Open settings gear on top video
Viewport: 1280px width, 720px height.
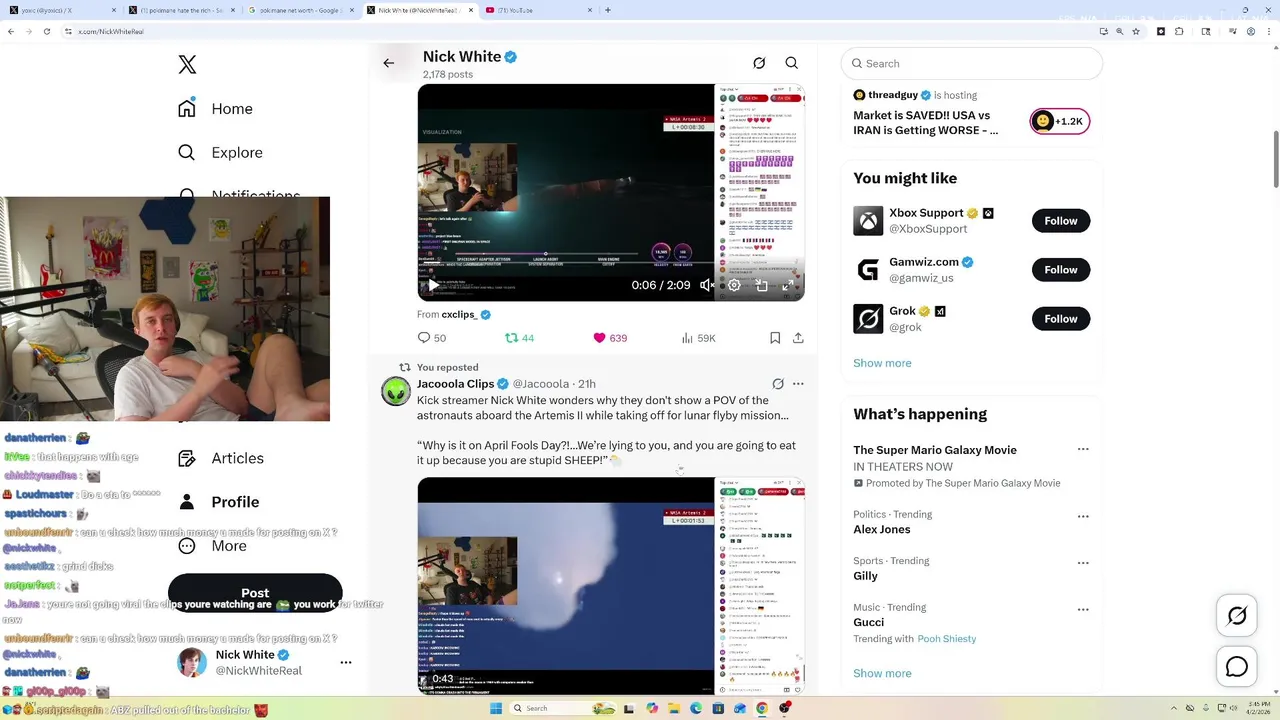tap(734, 285)
